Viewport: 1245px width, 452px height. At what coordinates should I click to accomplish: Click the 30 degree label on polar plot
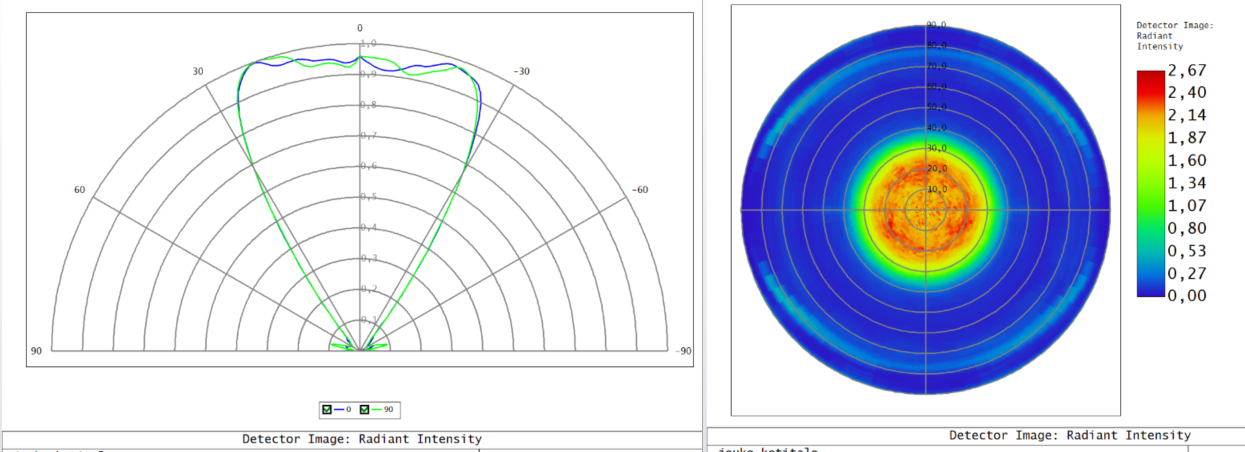198,72
